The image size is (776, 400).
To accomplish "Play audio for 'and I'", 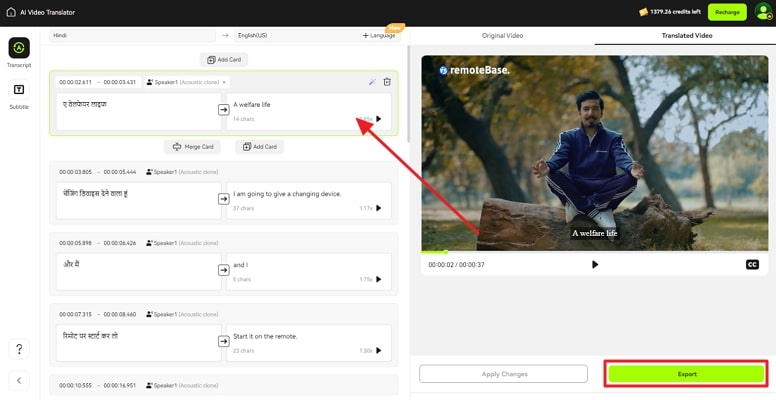I will 379,279.
